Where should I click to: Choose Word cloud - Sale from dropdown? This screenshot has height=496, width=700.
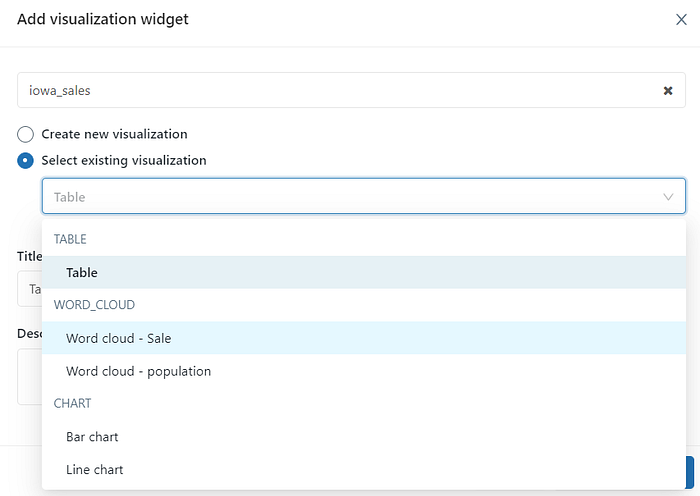coord(364,338)
